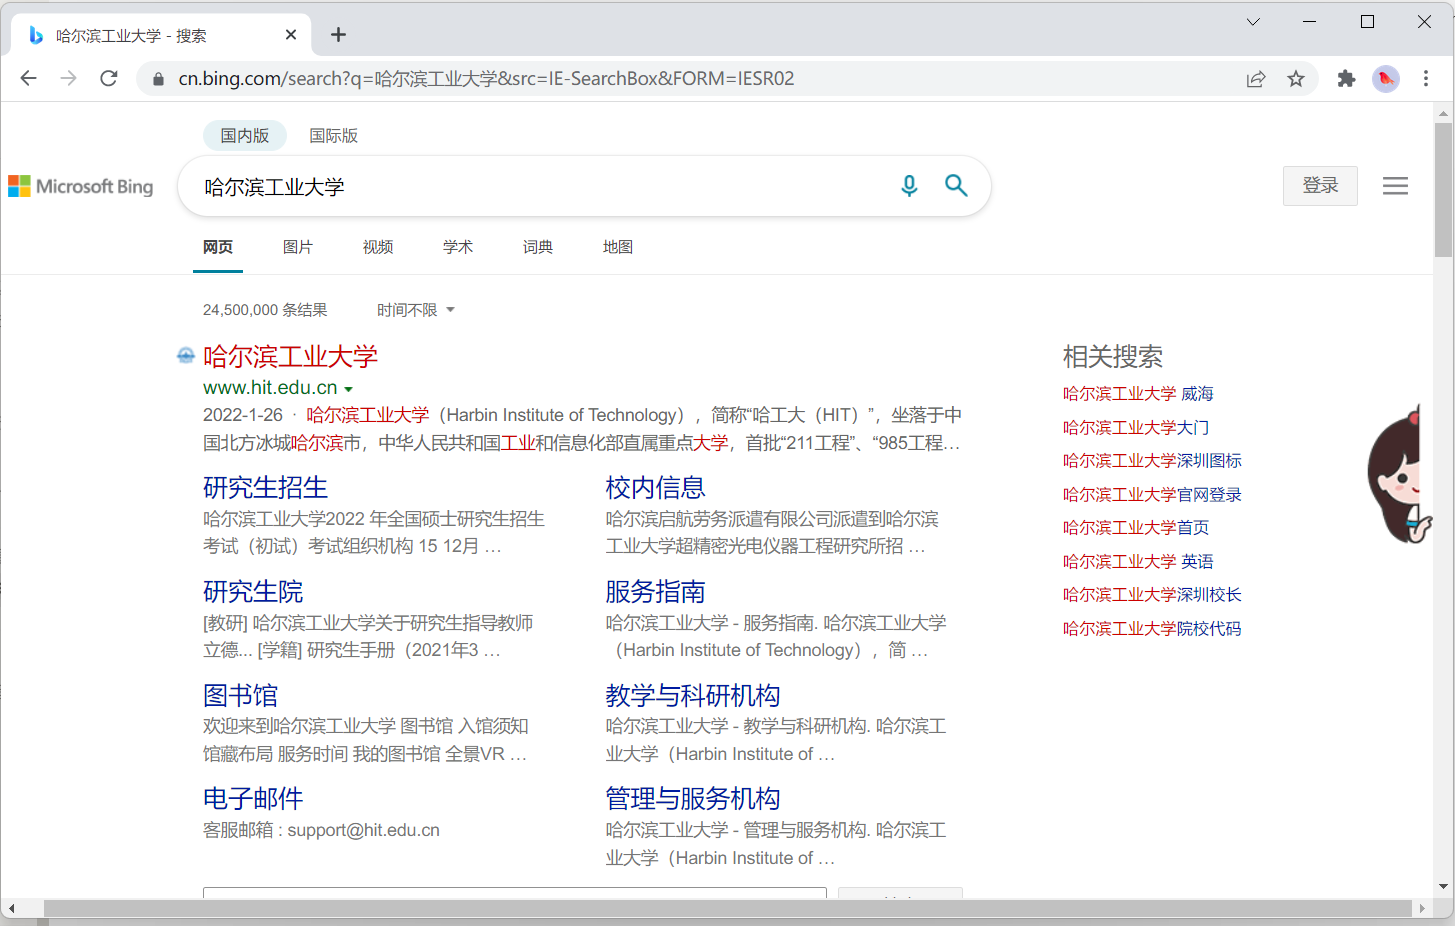1455x926 pixels.
Task: Click the horizontal scrollbar thumb
Action: click(727, 908)
